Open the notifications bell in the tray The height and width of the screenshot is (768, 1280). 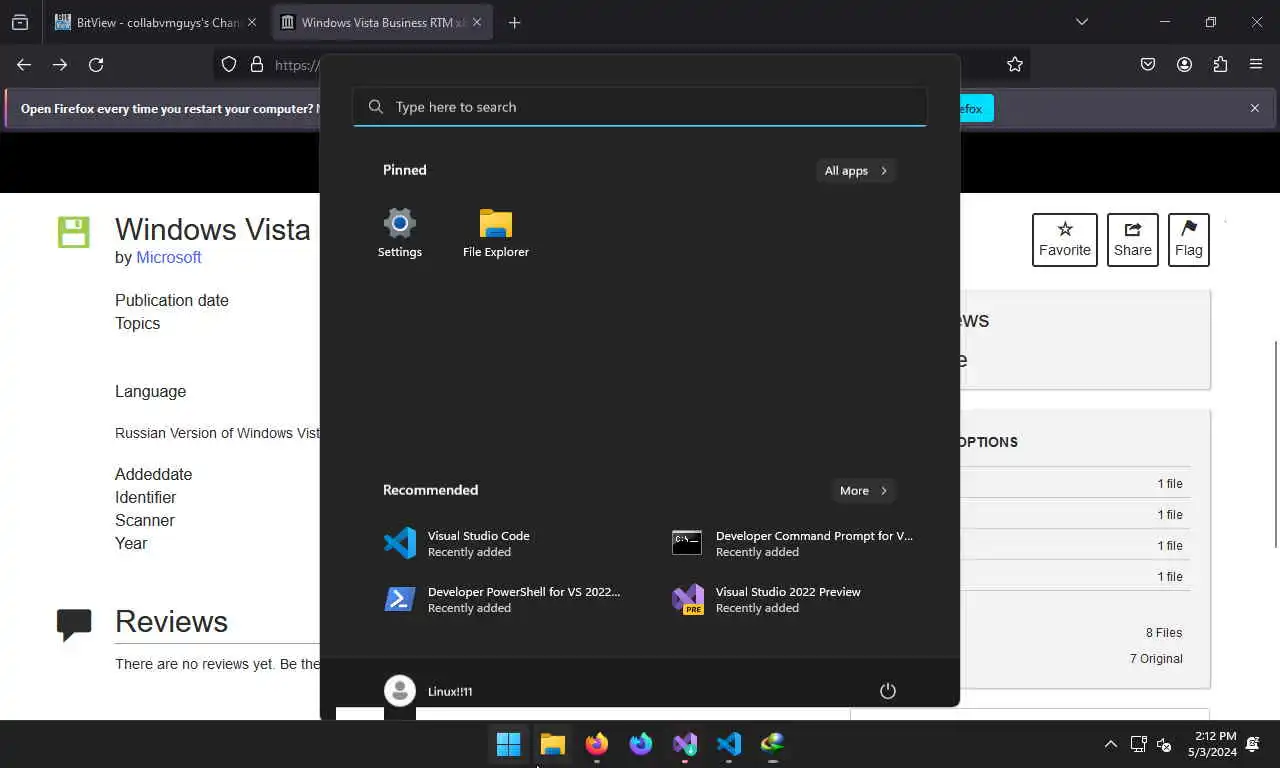pyautogui.click(x=1252, y=744)
